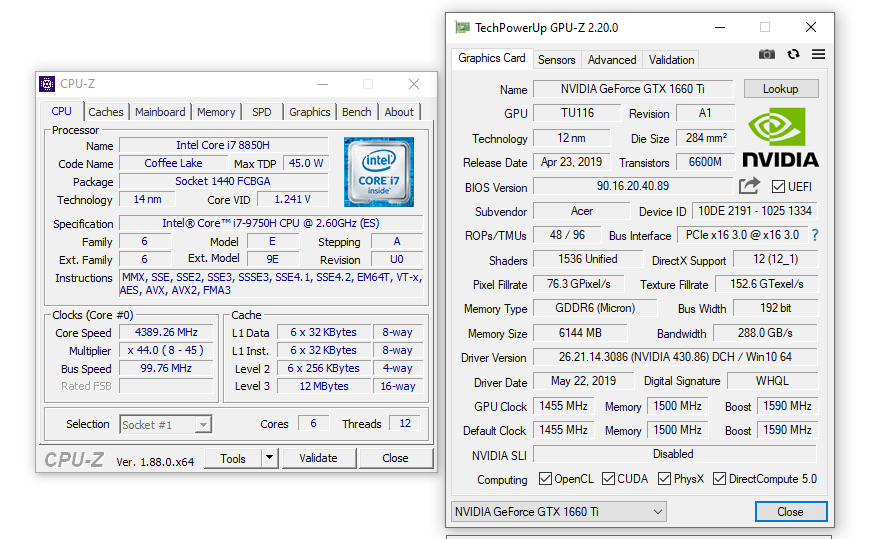Screen dimensions: 872x539
Task: Click the Multiplier value x 44.0 (8 - 45)
Action: (x=166, y=350)
